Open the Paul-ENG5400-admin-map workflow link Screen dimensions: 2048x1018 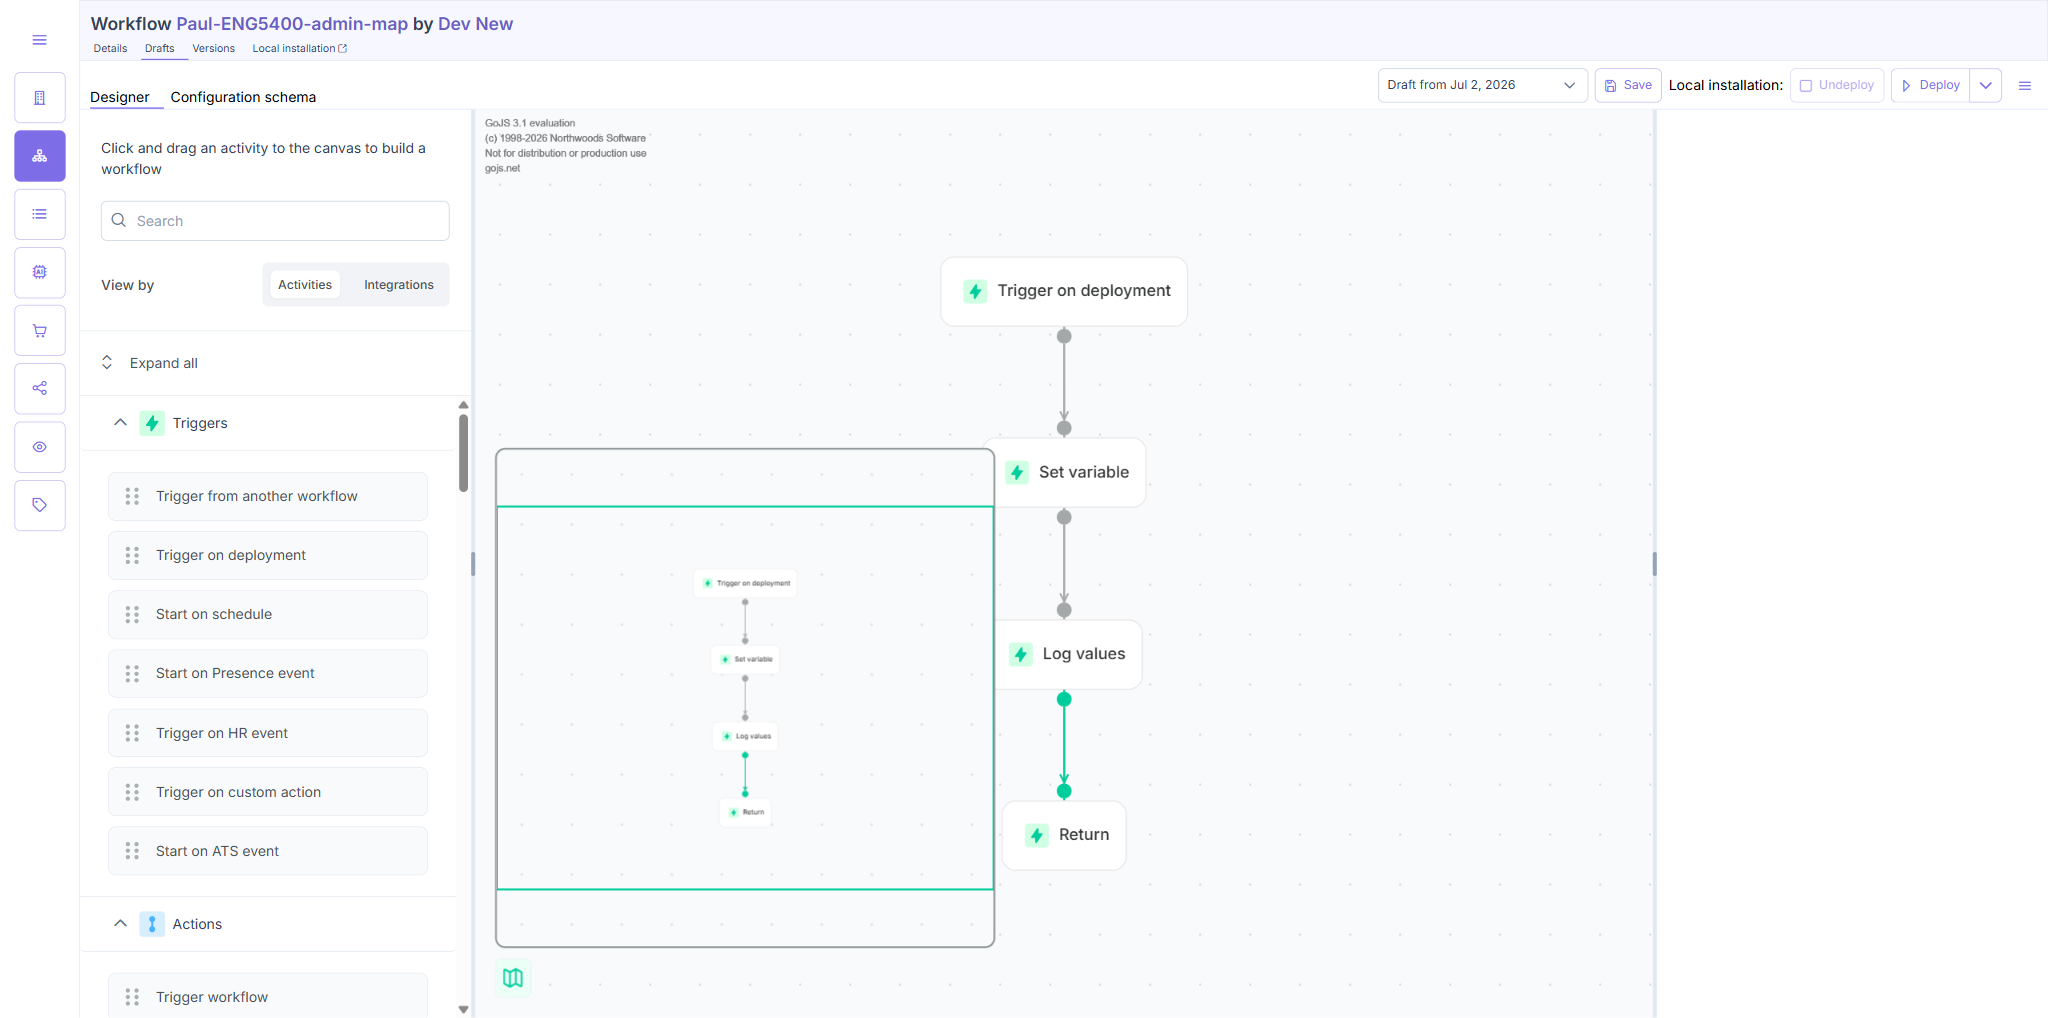click(x=292, y=24)
